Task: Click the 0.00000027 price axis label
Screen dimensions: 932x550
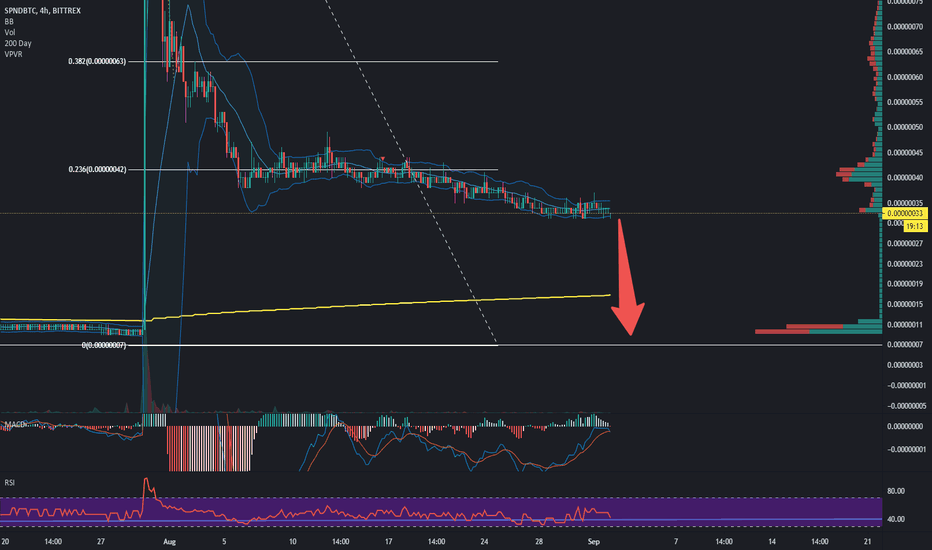Action: pyautogui.click(x=905, y=244)
